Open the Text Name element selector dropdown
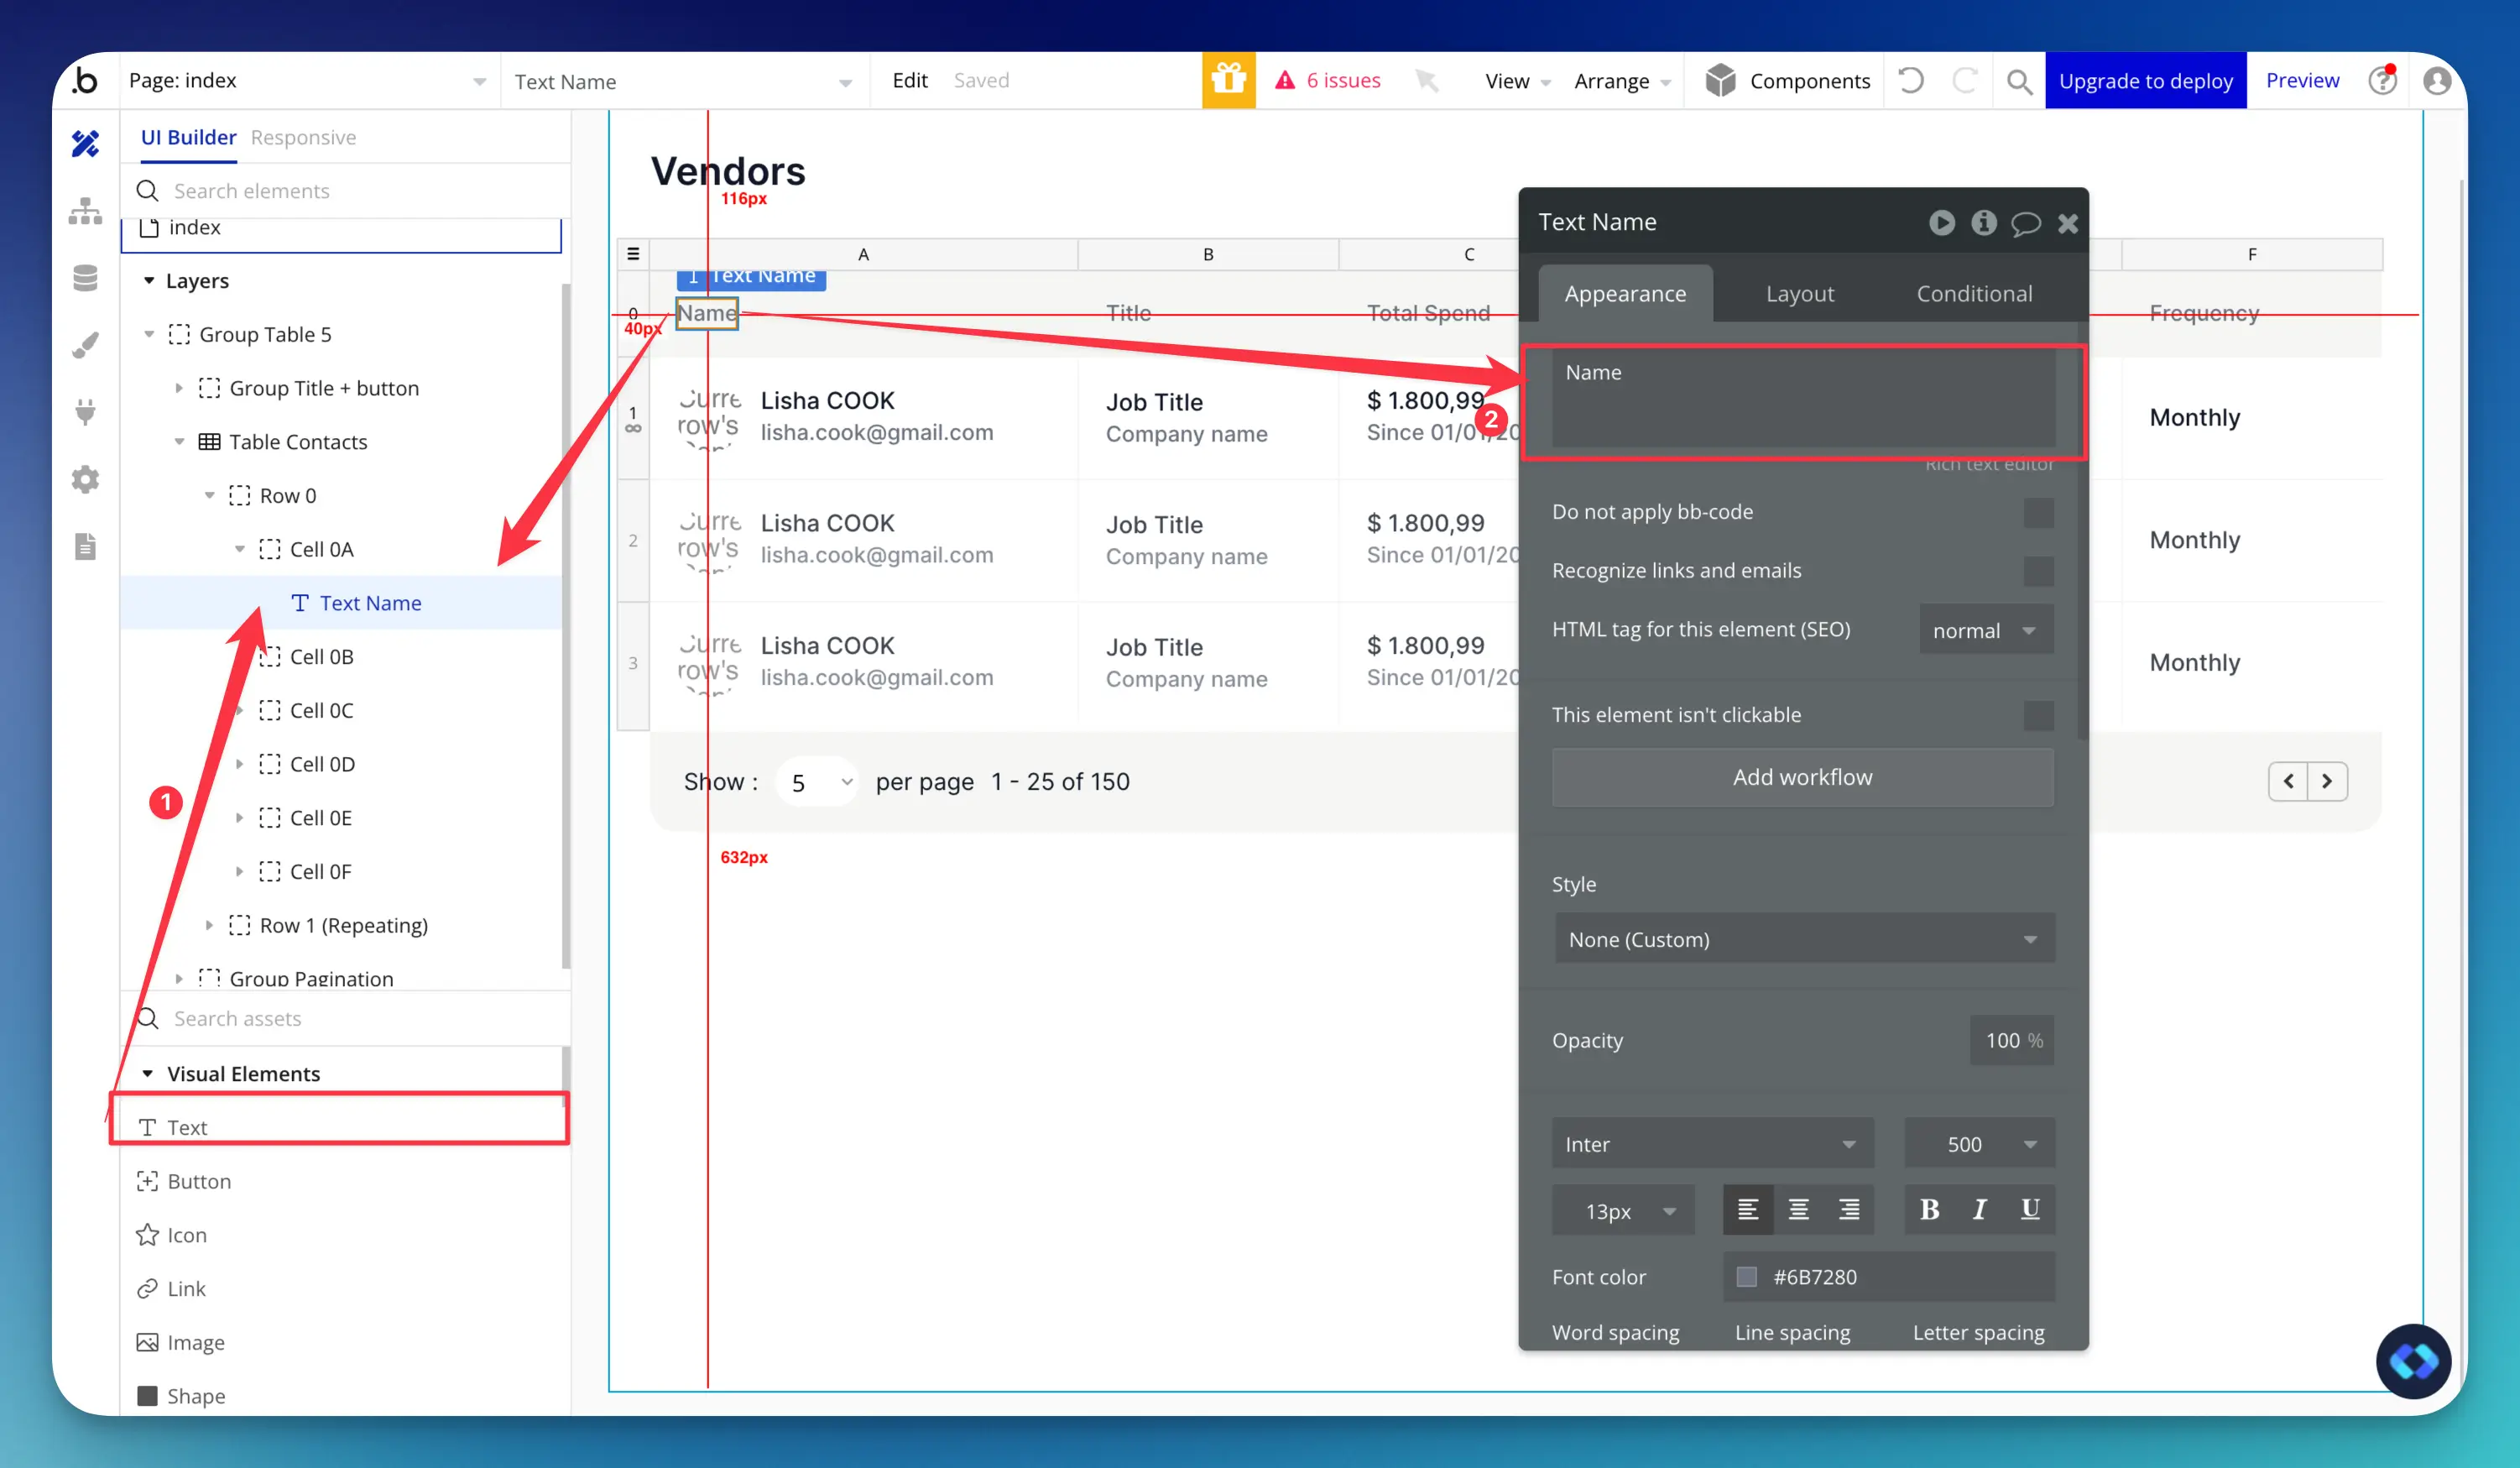2520x1468 pixels. pos(684,82)
